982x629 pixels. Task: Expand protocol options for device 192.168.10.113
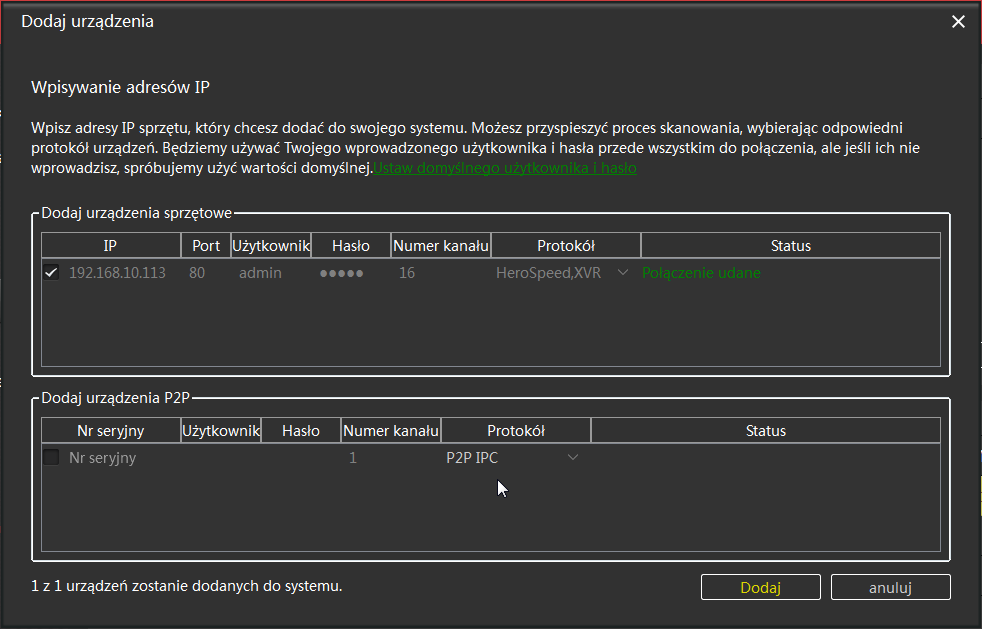coord(622,272)
